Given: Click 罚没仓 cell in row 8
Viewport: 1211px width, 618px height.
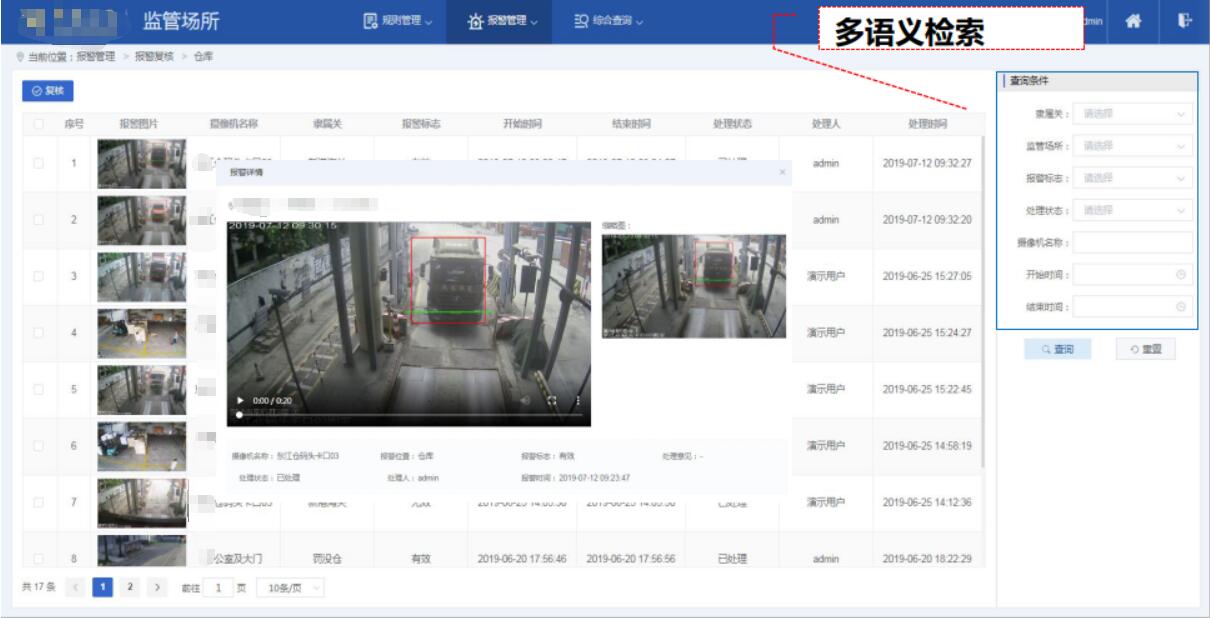Looking at the screenshot, I should point(328,559).
